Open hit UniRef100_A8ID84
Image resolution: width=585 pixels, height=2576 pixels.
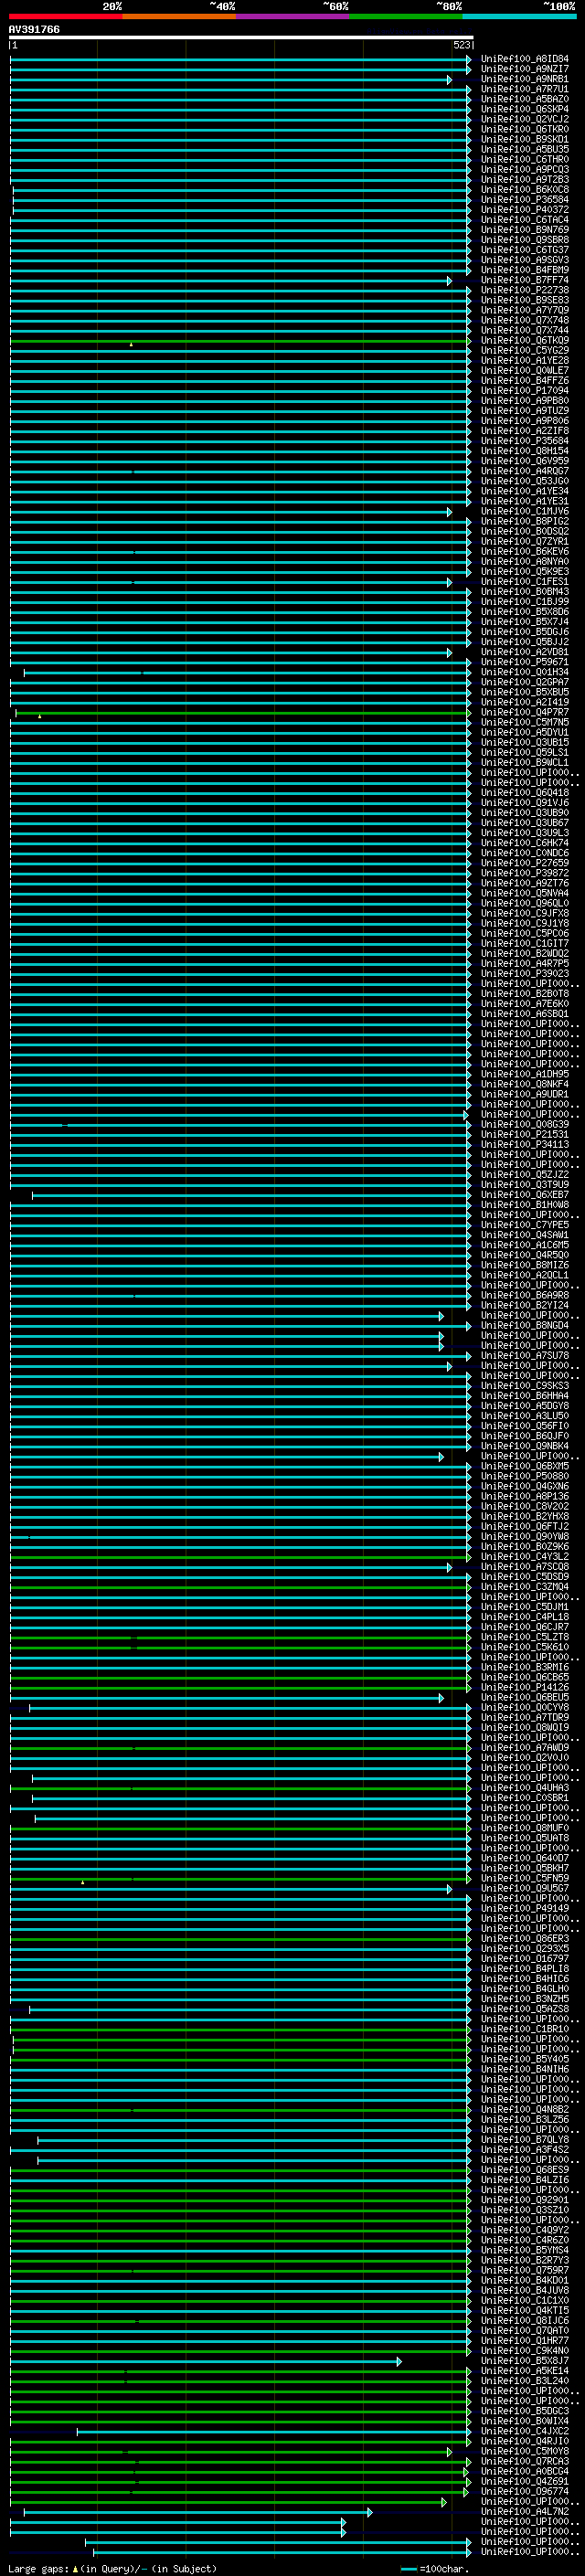[x=524, y=59]
